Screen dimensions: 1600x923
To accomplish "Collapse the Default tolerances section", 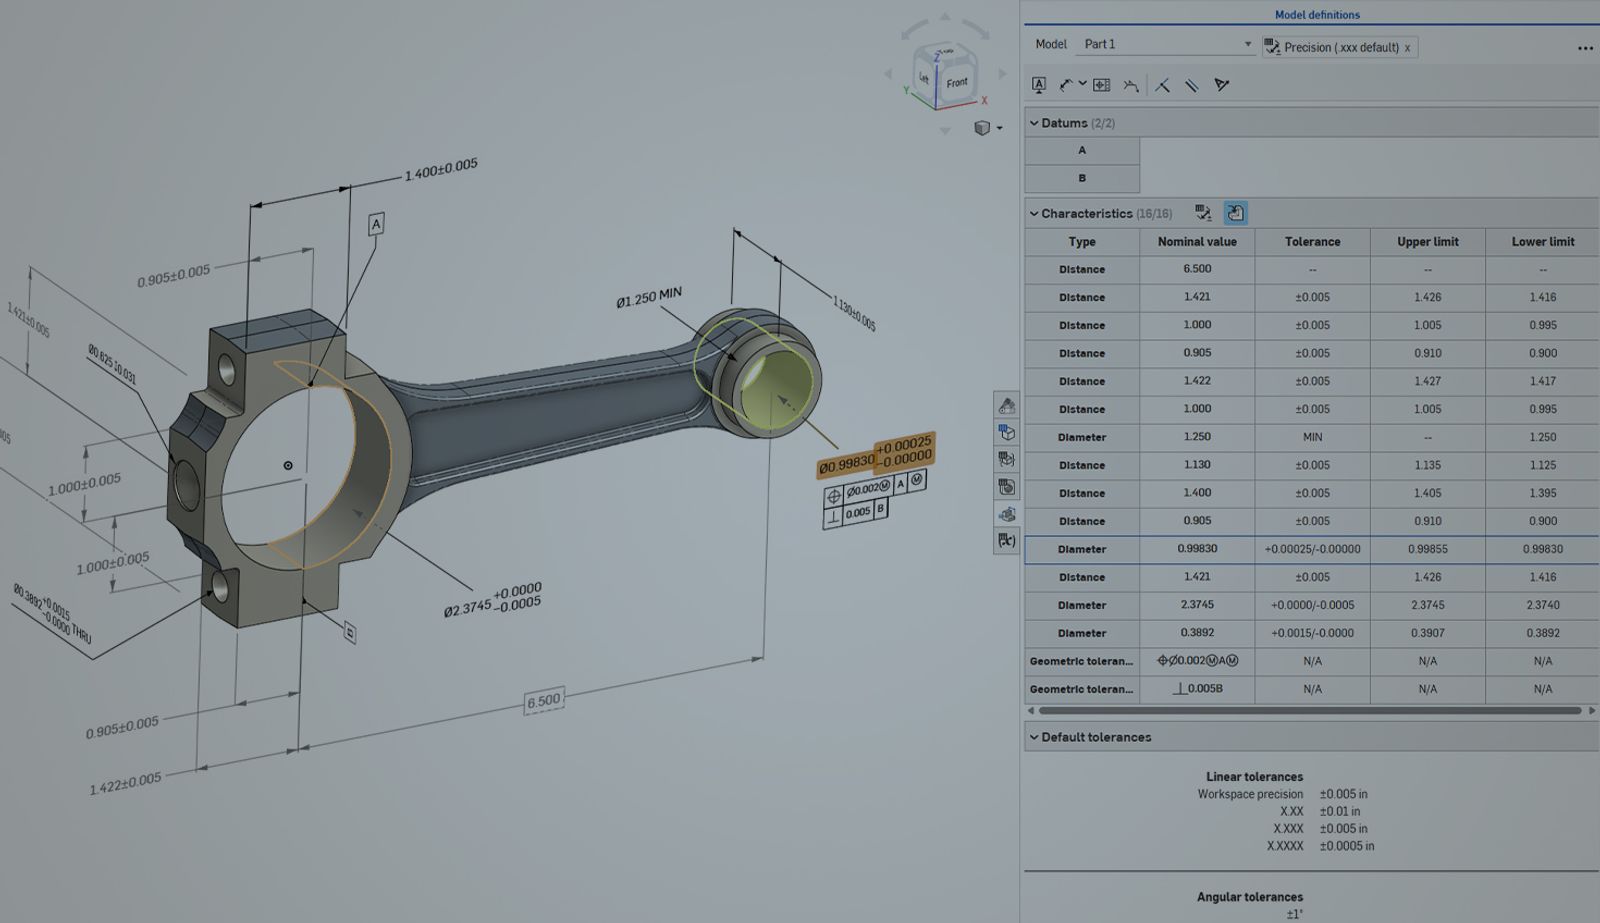I will click(x=1034, y=737).
